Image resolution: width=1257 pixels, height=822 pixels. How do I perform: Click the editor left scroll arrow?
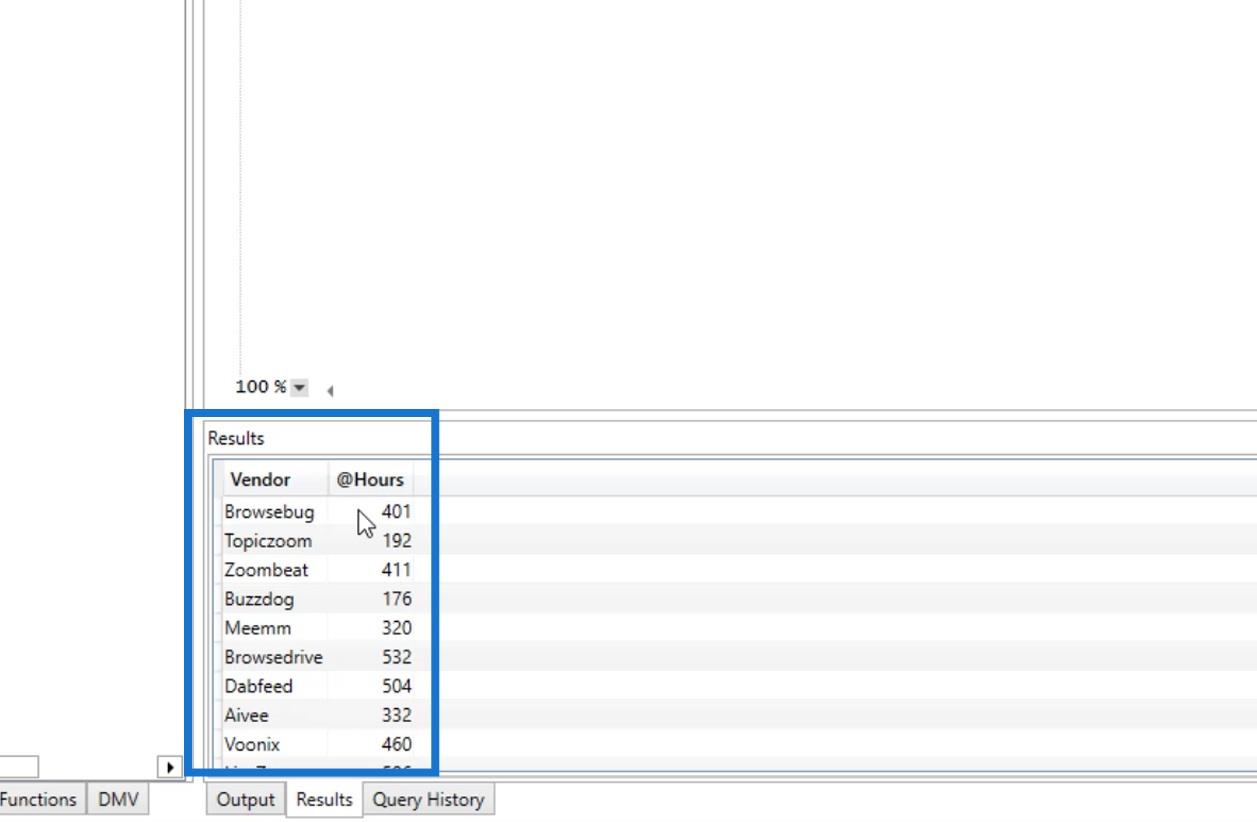pyautogui.click(x=329, y=391)
